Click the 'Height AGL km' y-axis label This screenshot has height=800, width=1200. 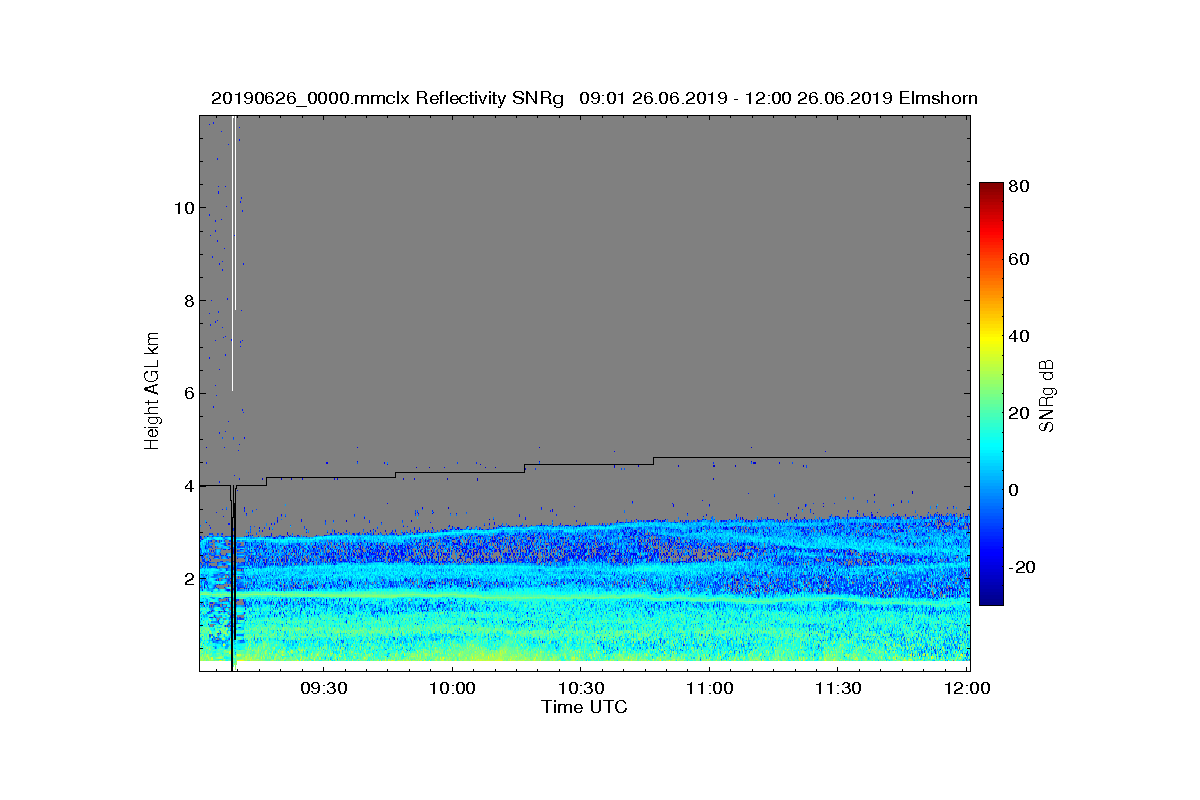coord(152,393)
